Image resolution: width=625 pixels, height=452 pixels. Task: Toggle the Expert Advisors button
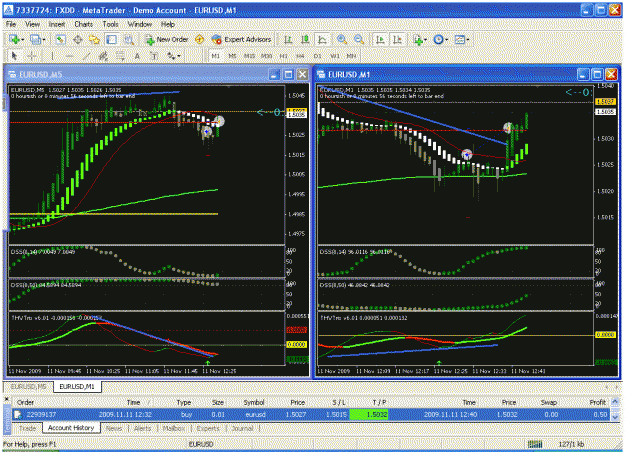tap(242, 39)
